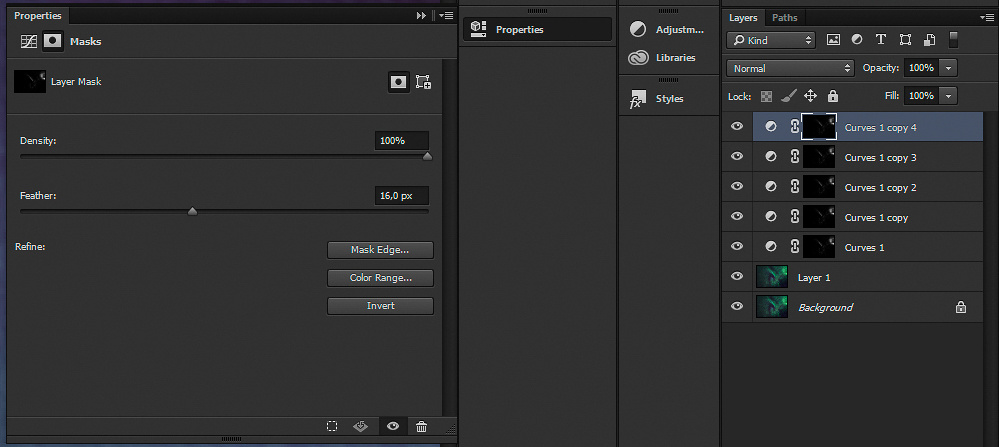Delete mask with Properties trash icon
The image size is (999, 447).
pyautogui.click(x=421, y=426)
